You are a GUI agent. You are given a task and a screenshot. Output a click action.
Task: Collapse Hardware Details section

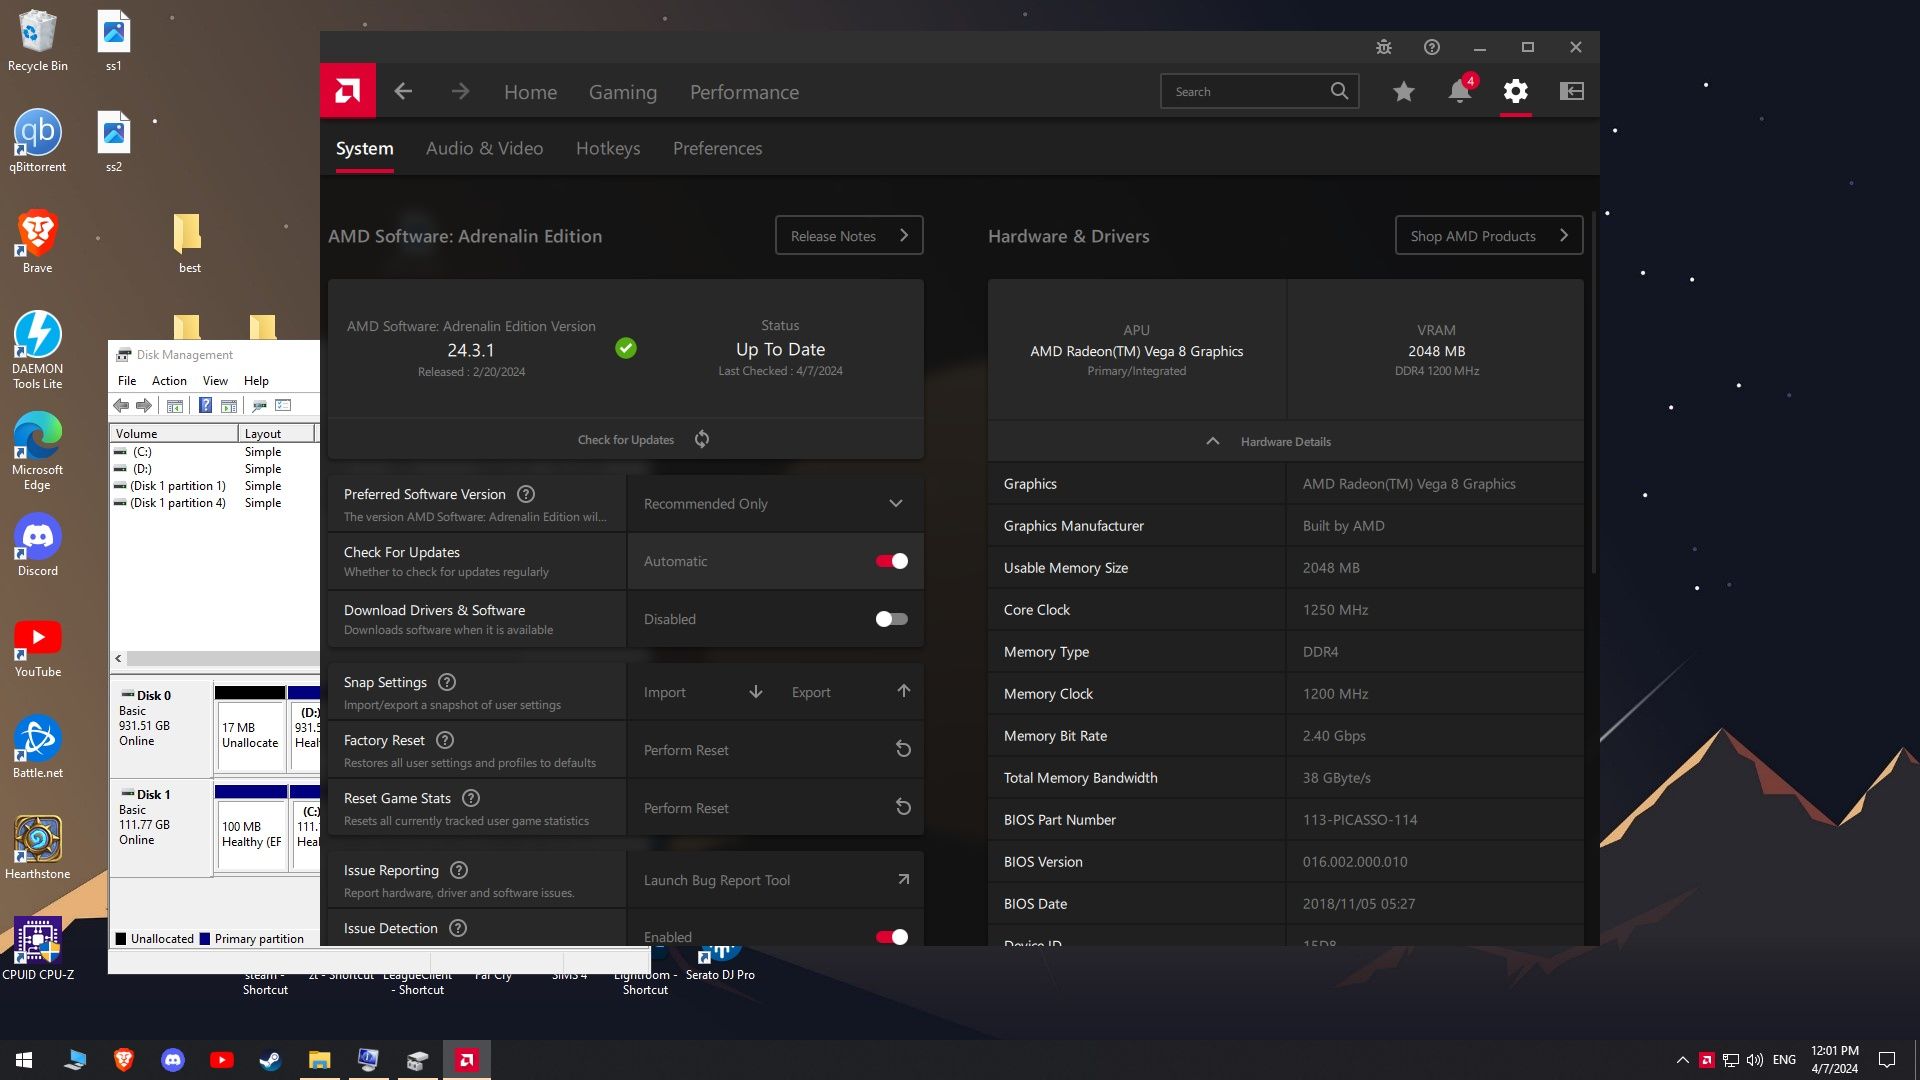1285,441
